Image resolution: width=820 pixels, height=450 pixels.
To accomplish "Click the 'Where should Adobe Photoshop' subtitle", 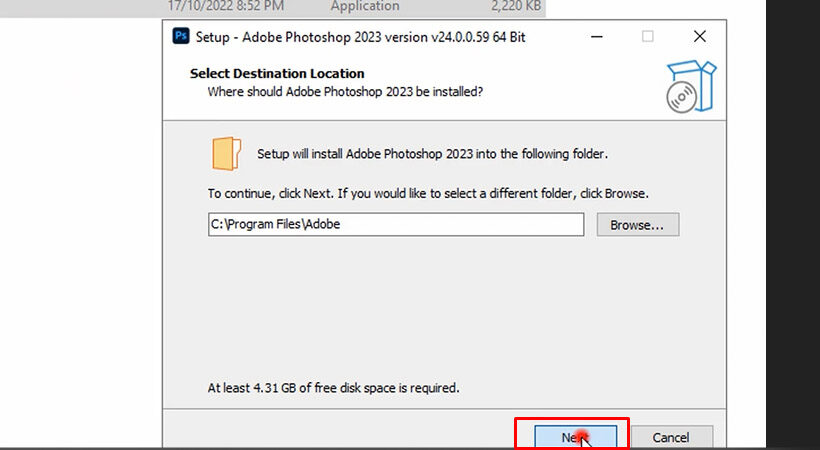I will pos(345,91).
